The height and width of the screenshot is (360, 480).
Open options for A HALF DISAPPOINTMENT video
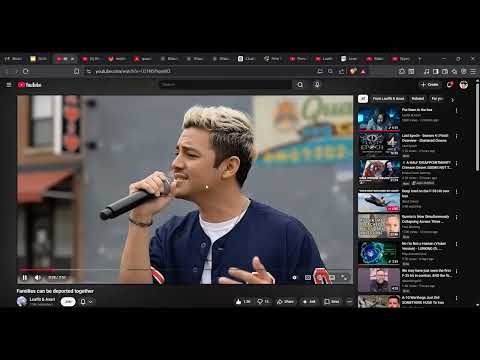click(x=457, y=163)
